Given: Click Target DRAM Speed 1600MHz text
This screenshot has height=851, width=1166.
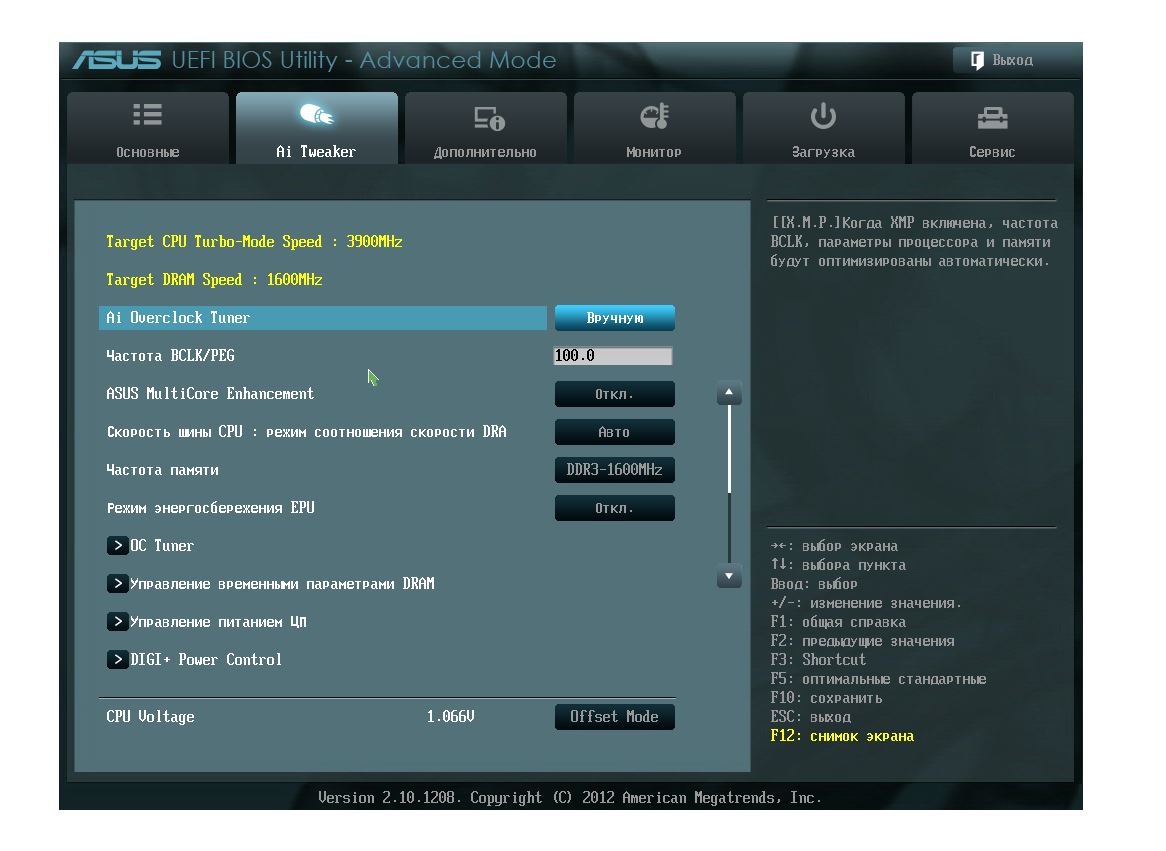Looking at the screenshot, I should click(214, 280).
